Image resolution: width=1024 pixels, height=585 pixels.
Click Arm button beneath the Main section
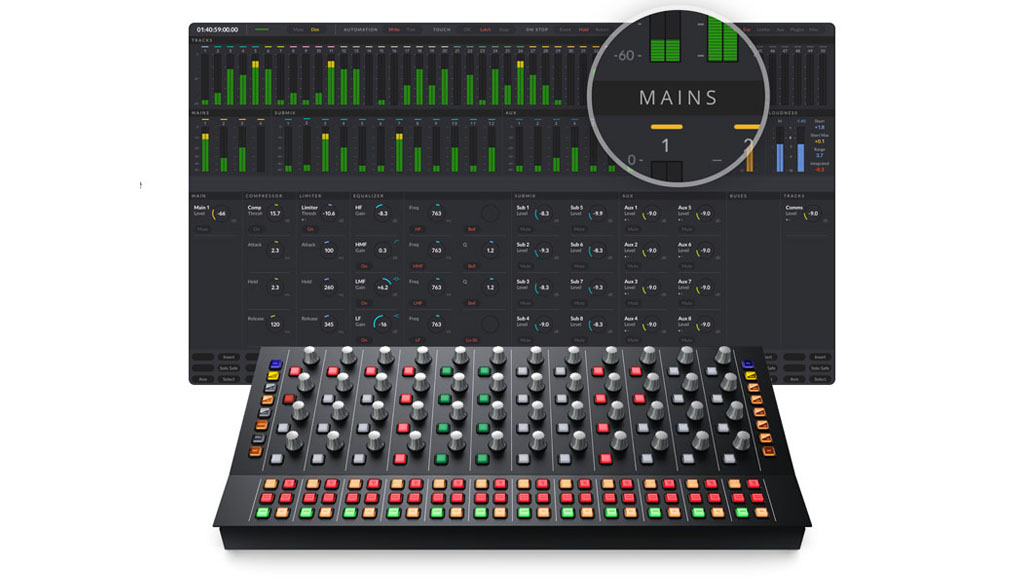[x=203, y=379]
